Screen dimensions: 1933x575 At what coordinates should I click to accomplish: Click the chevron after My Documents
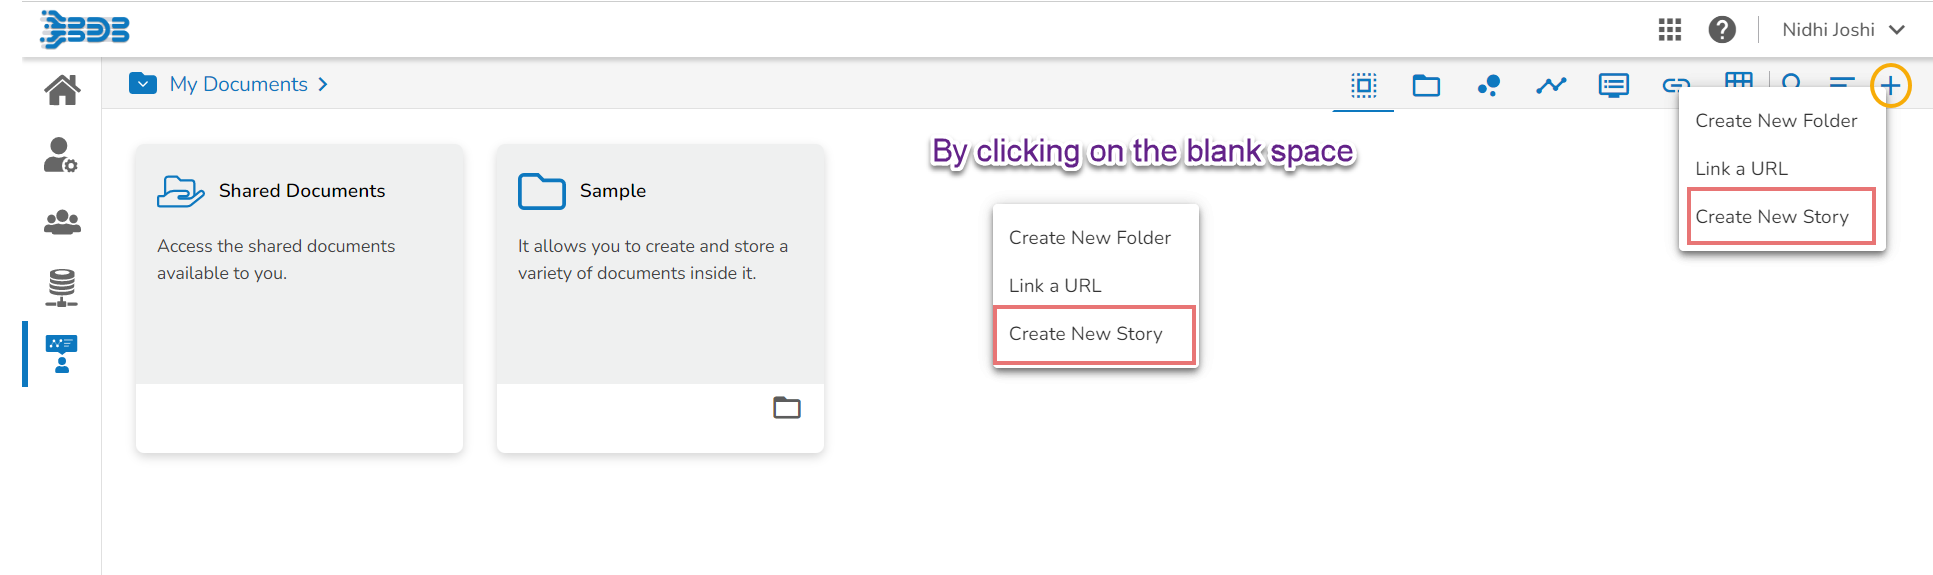323,85
